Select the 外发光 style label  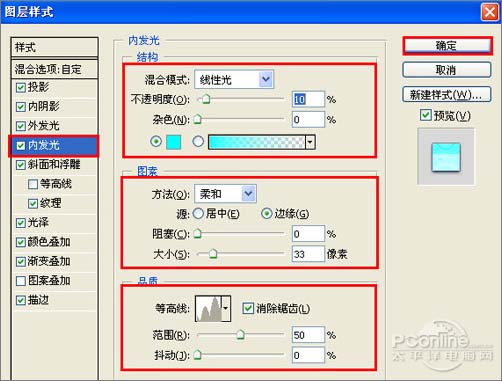tap(44, 126)
